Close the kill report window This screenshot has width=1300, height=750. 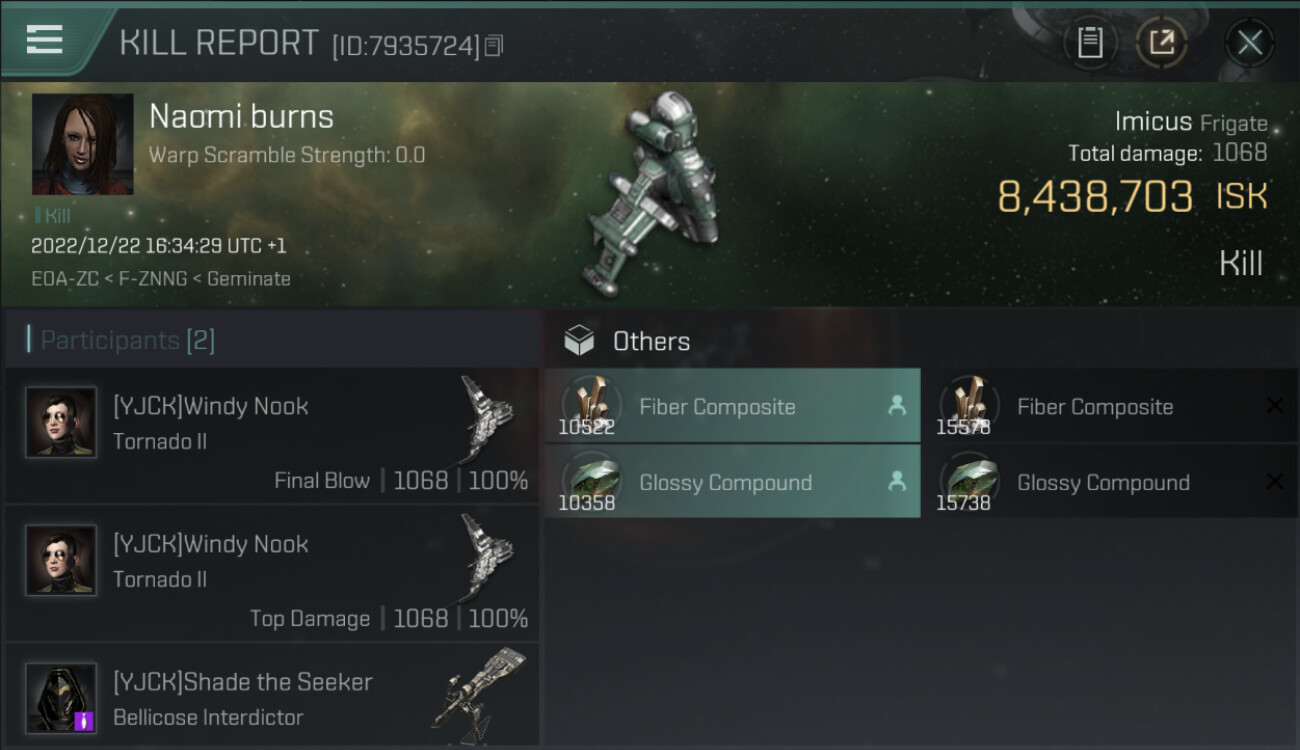[1249, 43]
